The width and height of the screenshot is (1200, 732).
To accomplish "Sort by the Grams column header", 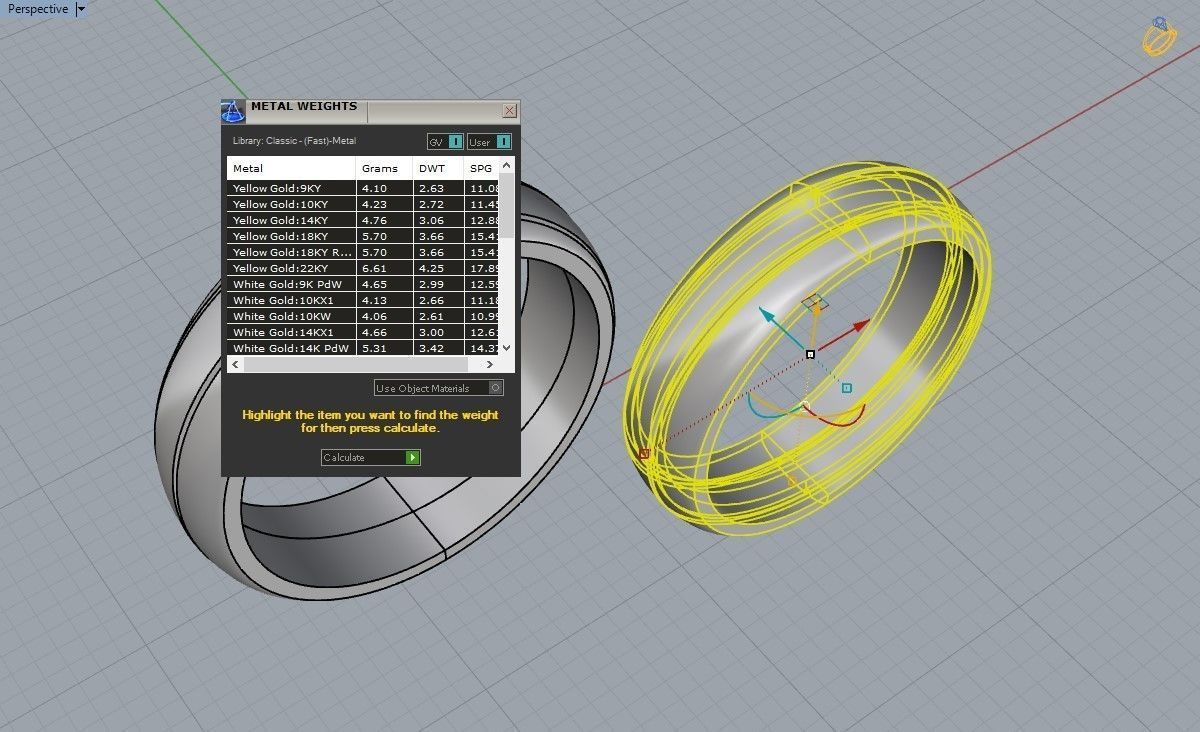I will 384,168.
